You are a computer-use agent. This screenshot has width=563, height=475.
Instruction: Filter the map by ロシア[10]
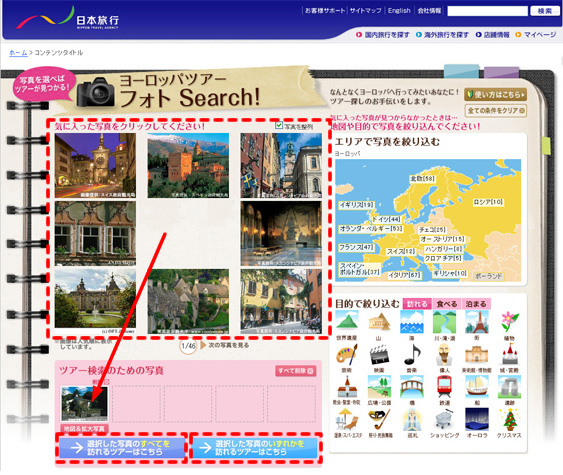click(x=488, y=202)
